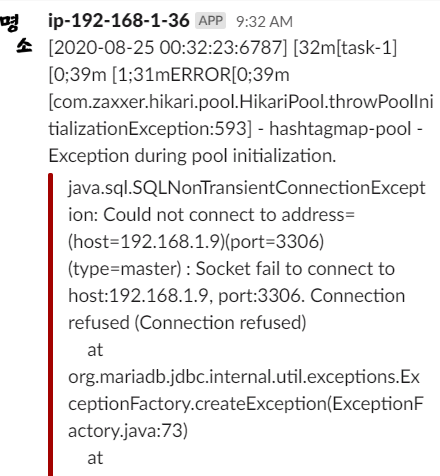
Task: Select the 2020-08-25 00:32:23:6787 log timestamp
Action: tap(168, 48)
